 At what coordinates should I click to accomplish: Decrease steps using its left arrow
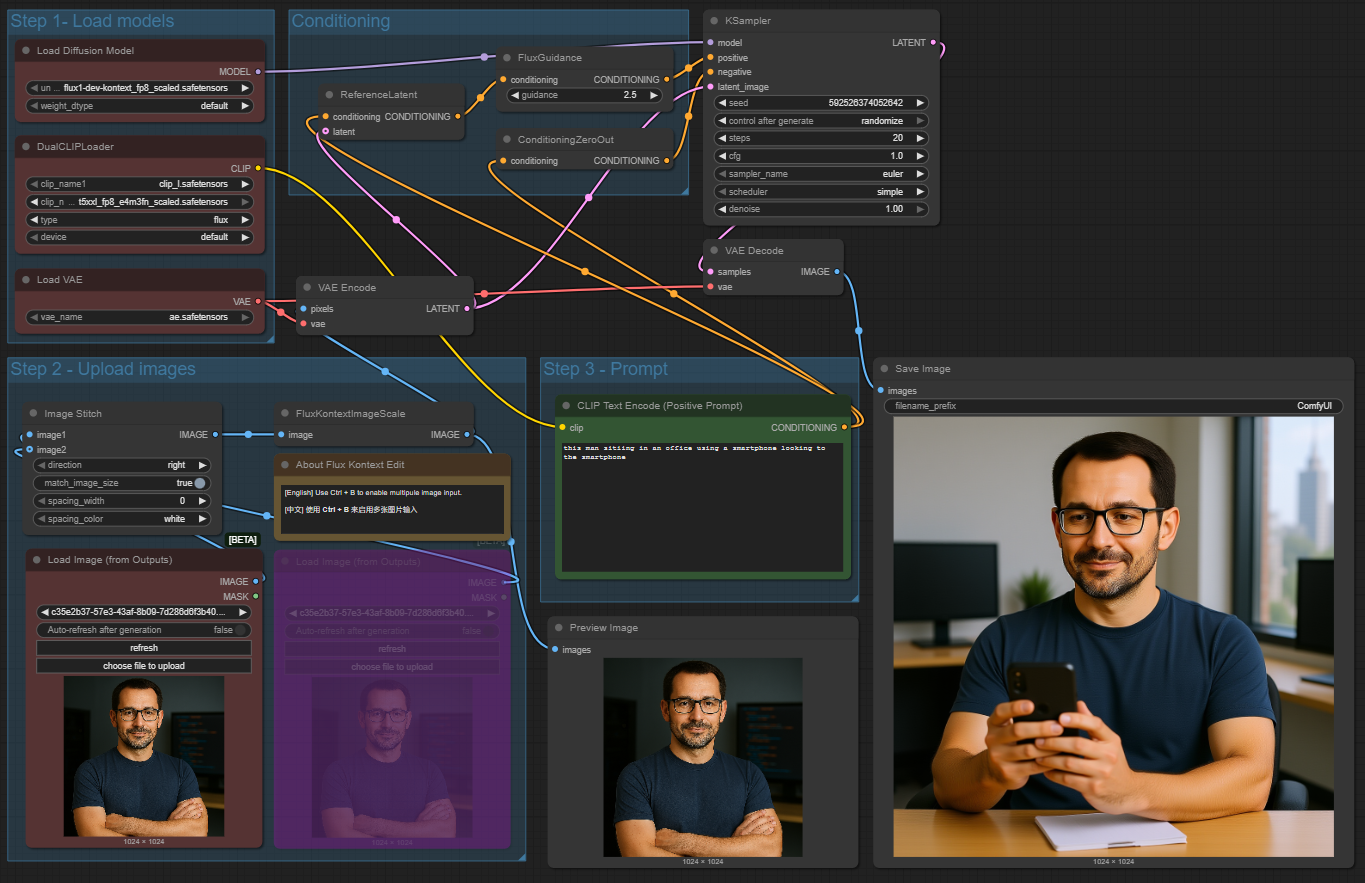(722, 138)
